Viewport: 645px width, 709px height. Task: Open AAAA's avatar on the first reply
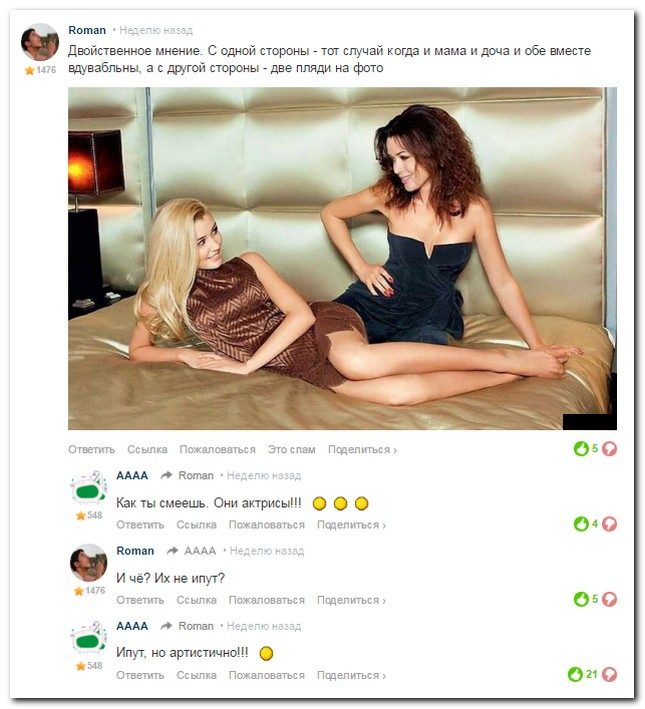pos(89,489)
